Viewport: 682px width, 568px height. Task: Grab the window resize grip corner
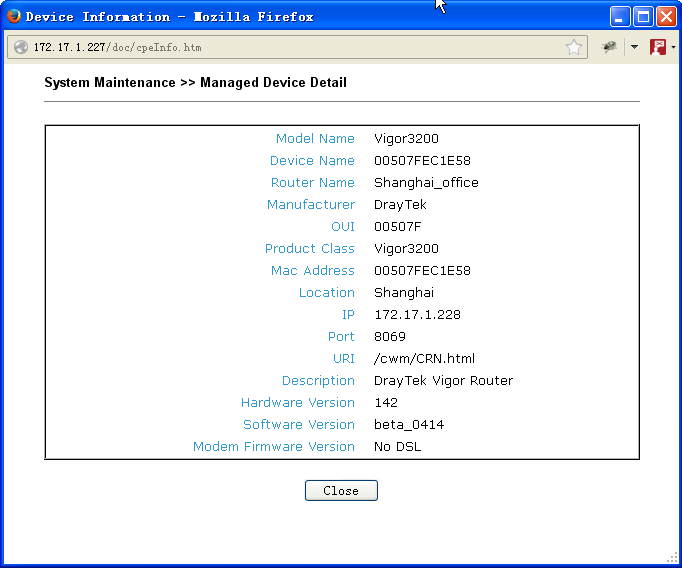click(x=673, y=558)
